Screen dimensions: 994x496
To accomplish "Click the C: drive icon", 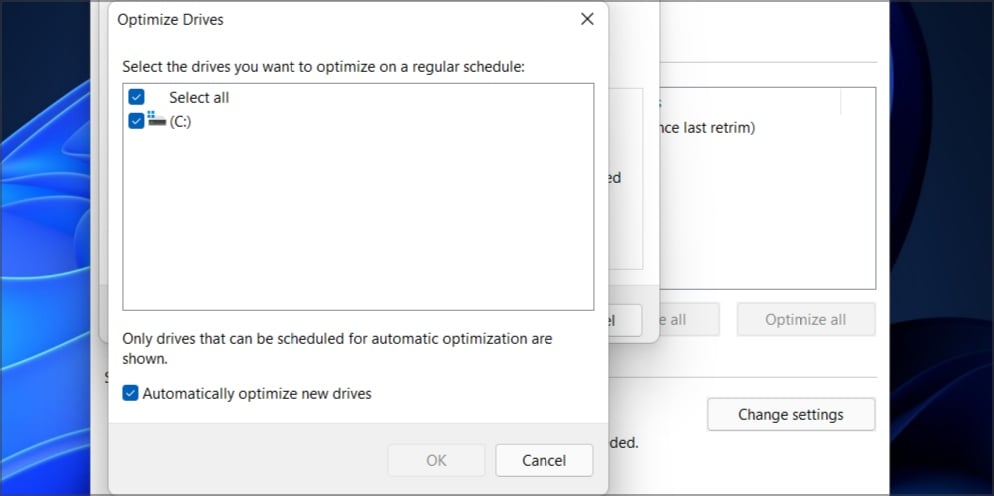I will coord(157,121).
